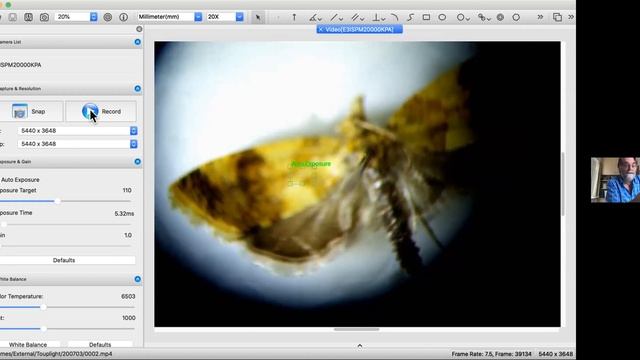
Task: Click the green Auto Exposure region label on video
Action: 311,164
